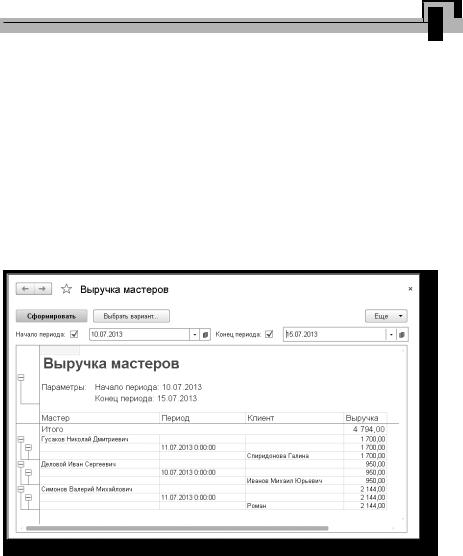The height and width of the screenshot is (556, 463).
Task: Open dropdown arrow of Конец периода field
Action: [391, 334]
